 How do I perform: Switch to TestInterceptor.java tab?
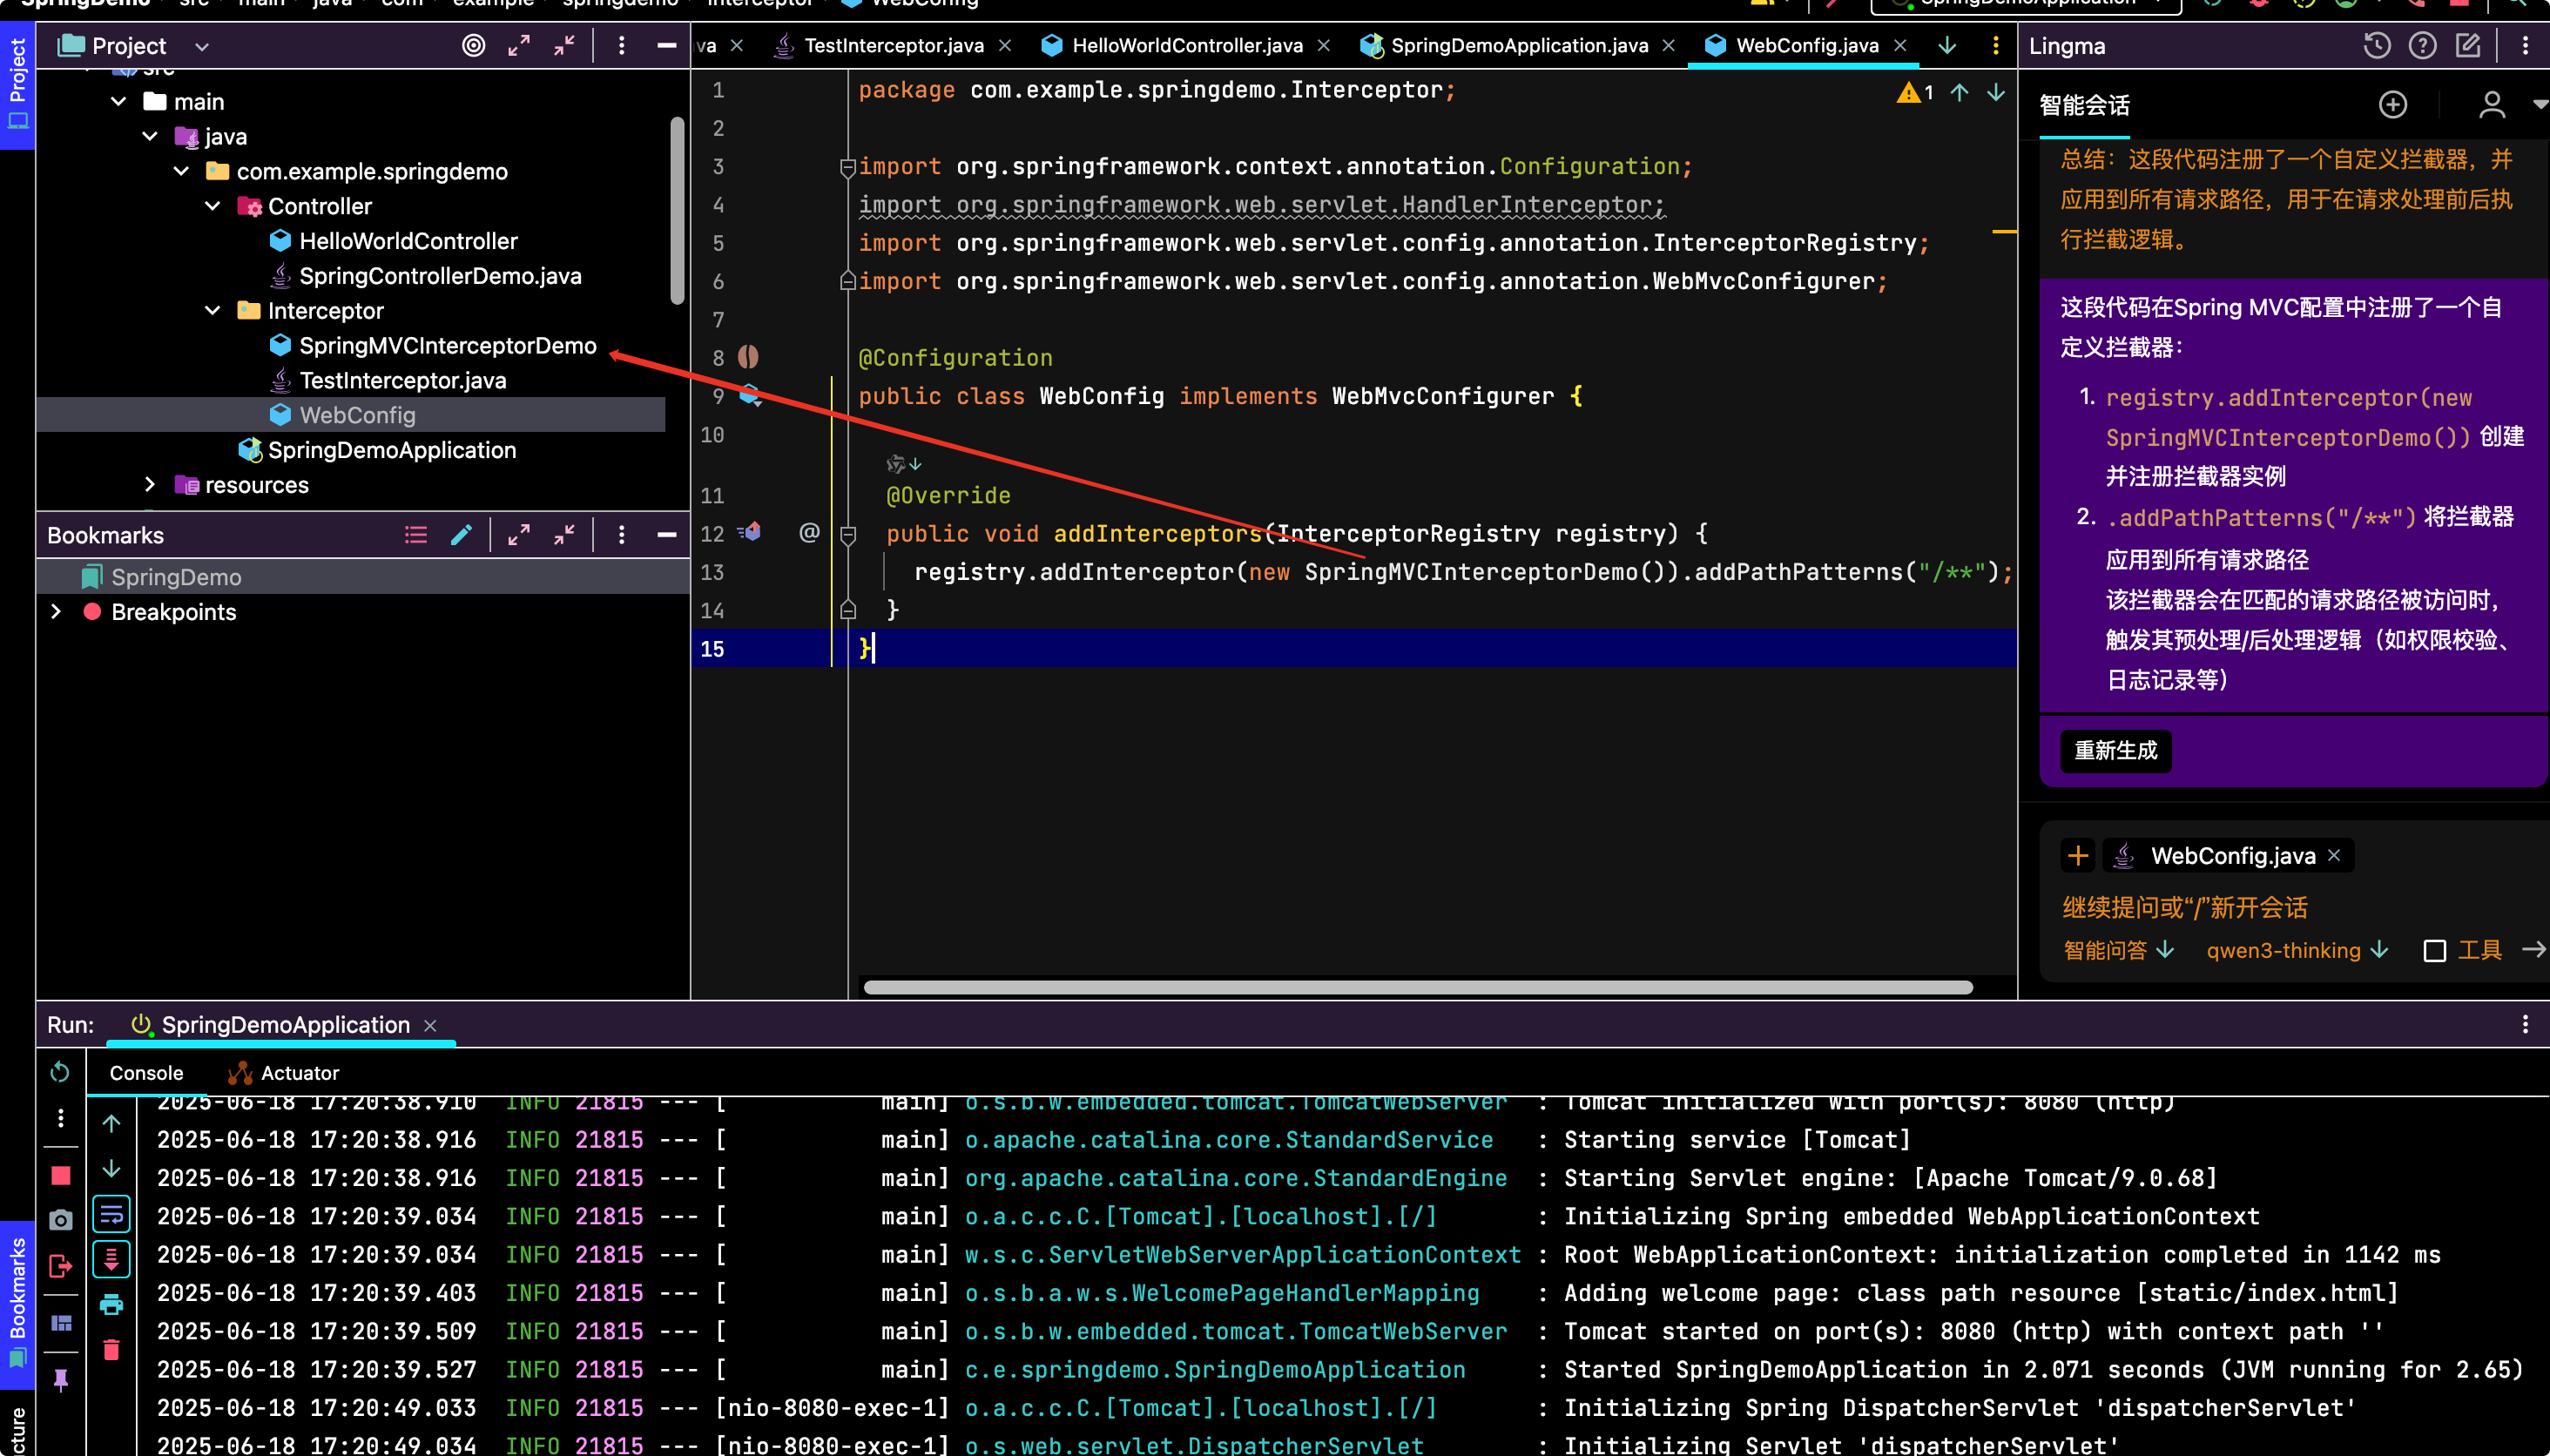point(893,46)
